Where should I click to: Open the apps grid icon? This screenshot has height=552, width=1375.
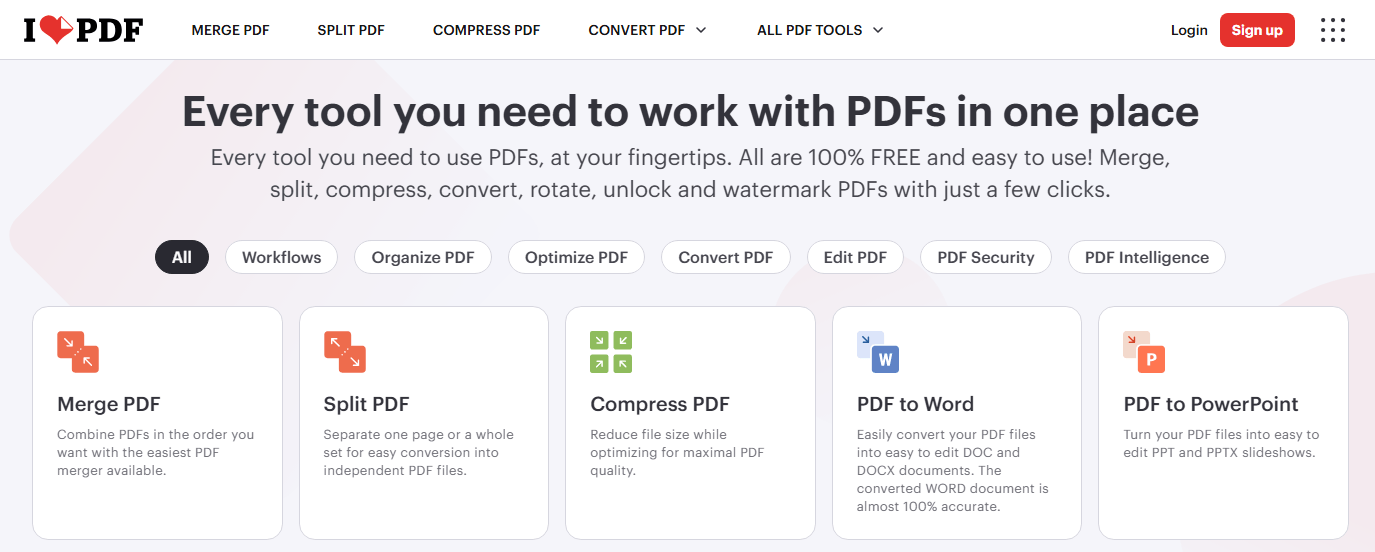click(x=1332, y=30)
